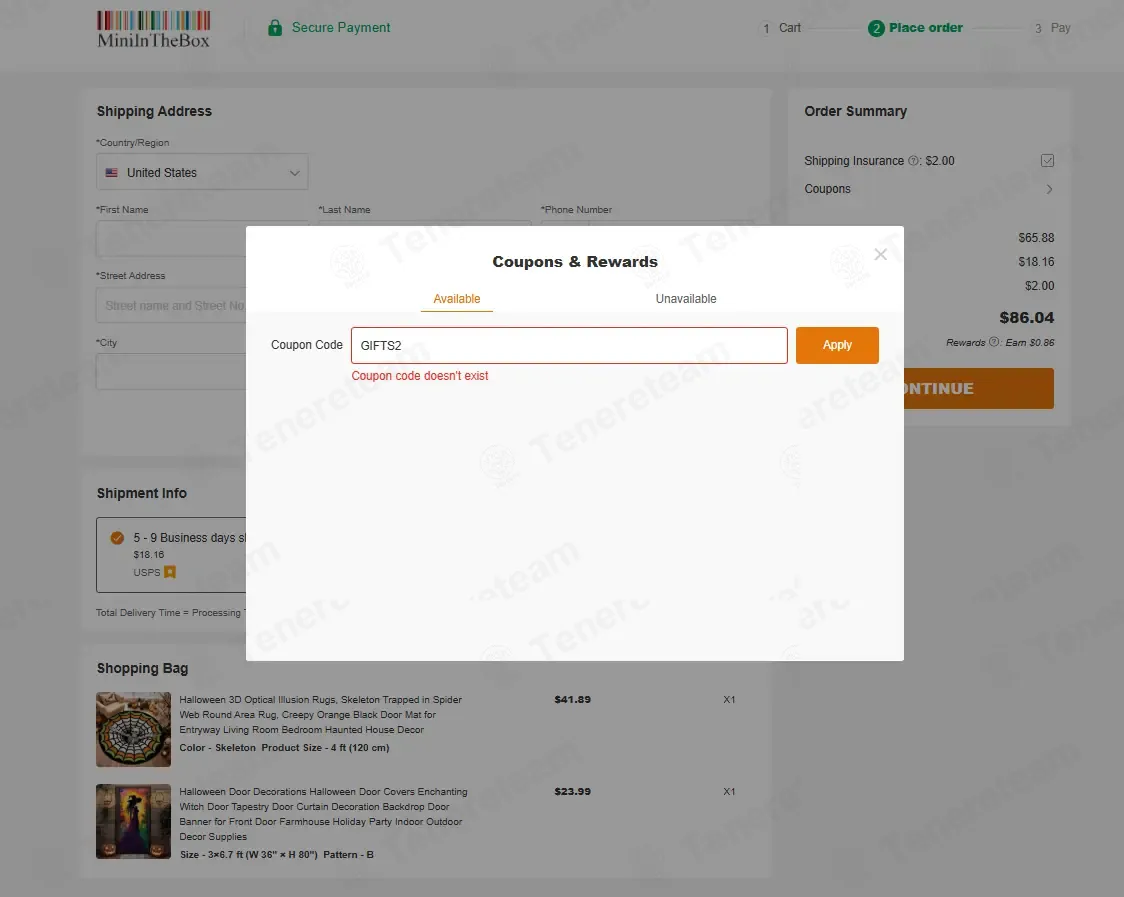Click the Pay step indicator
Viewport: 1124px width, 897px height.
(x=1052, y=28)
